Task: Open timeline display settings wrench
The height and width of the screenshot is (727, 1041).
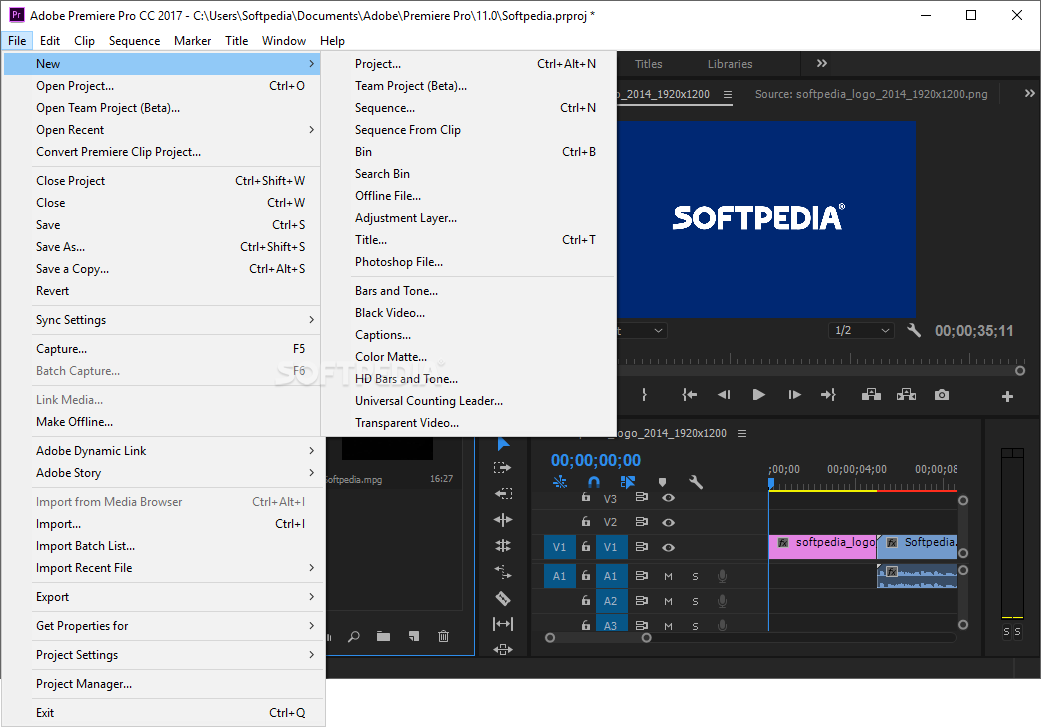Action: click(x=696, y=482)
